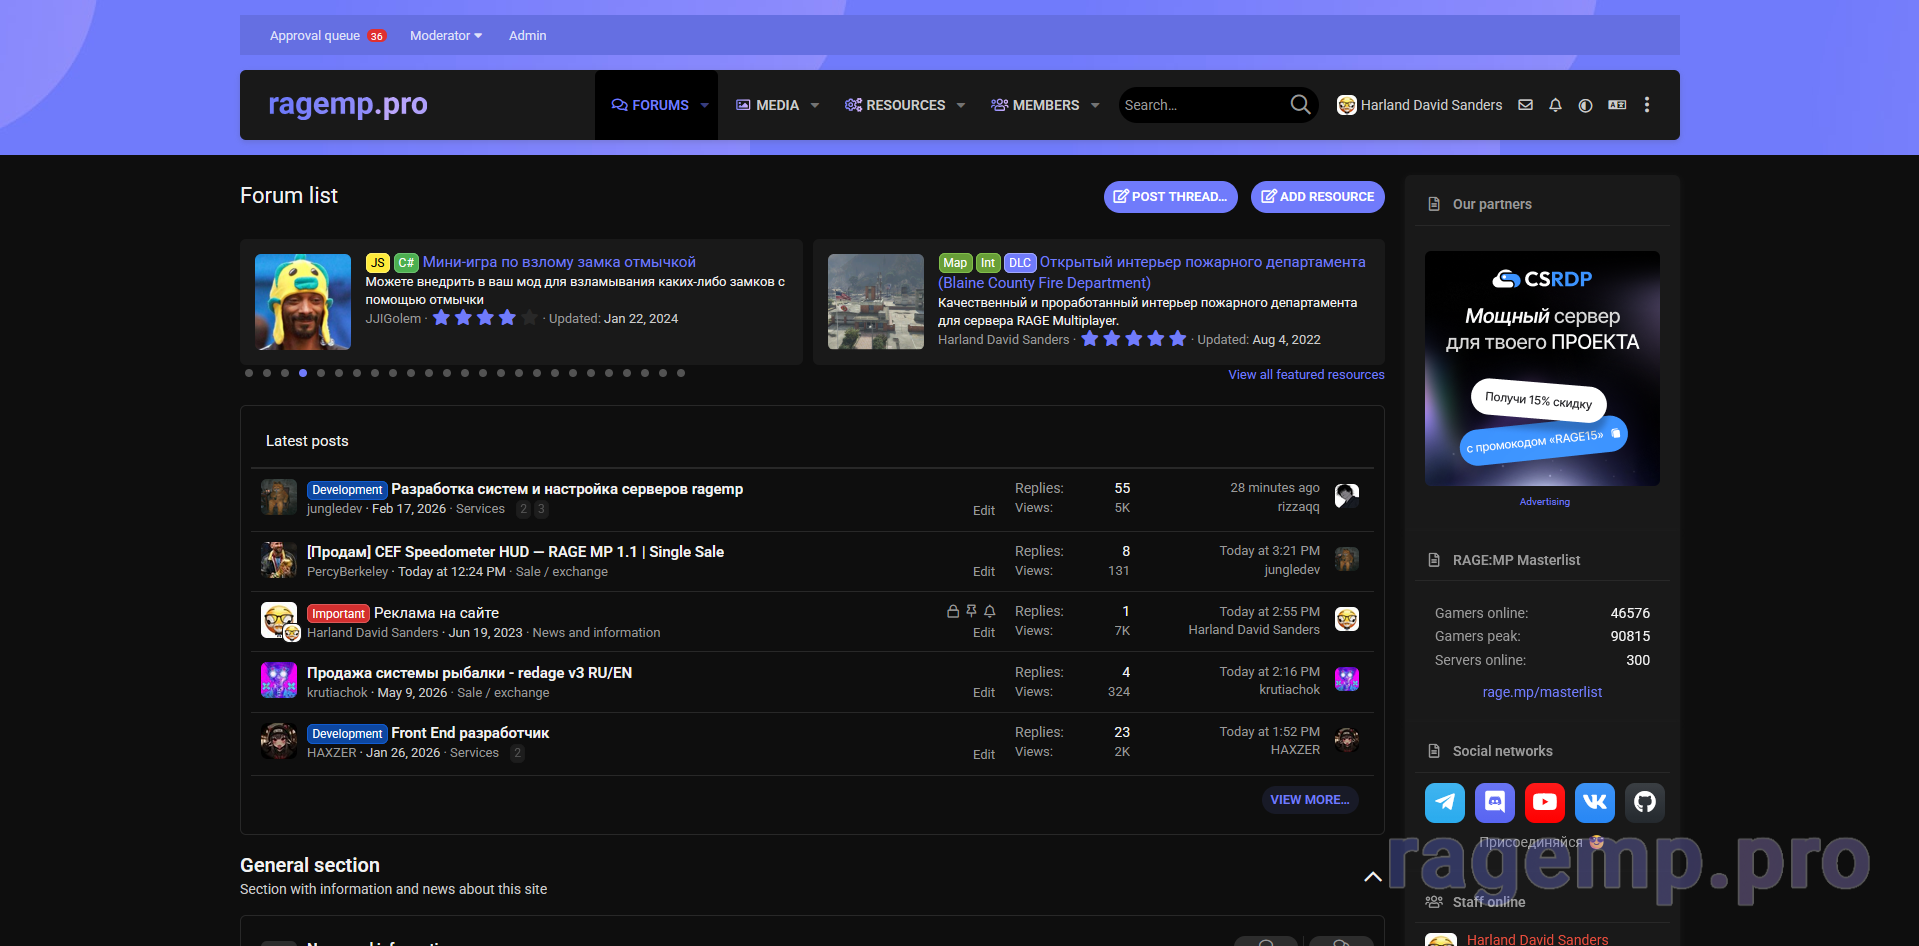Open thread Разработка систем и настройка серверов ragemp

click(567, 489)
